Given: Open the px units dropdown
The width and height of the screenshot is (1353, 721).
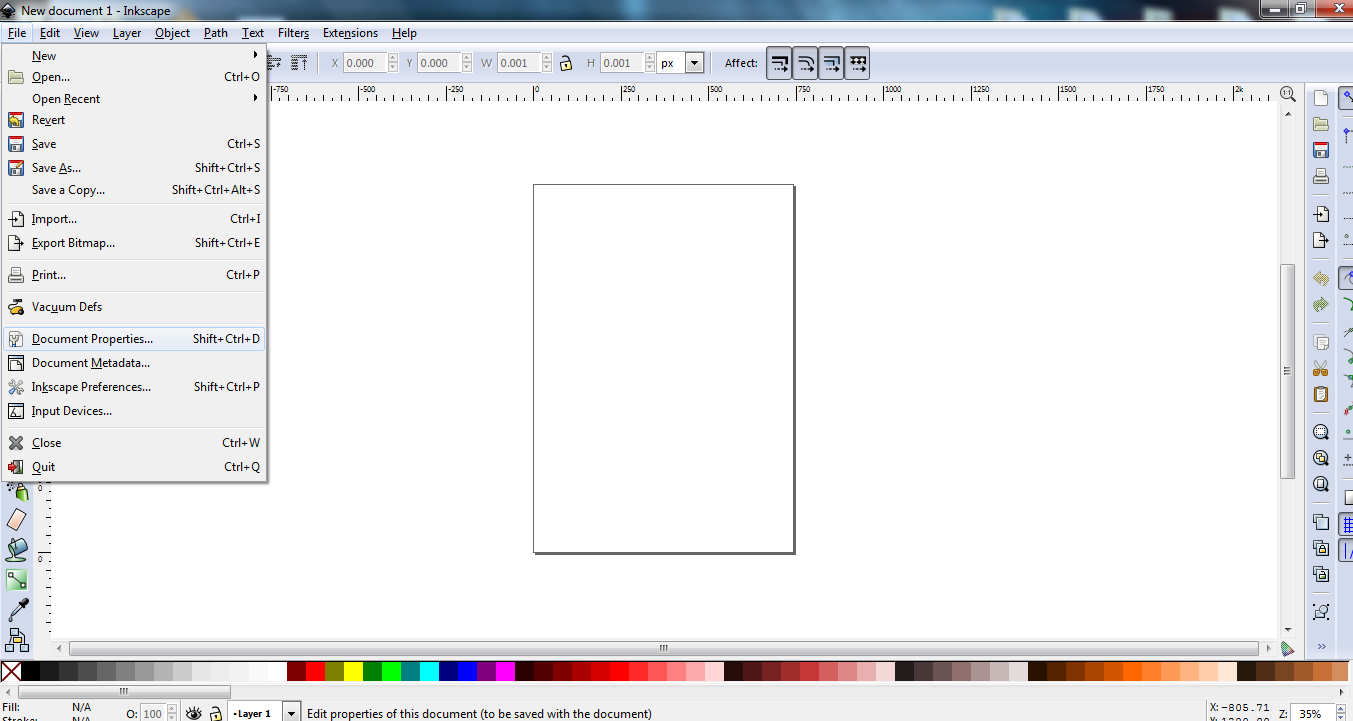Looking at the screenshot, I should pyautogui.click(x=694, y=63).
